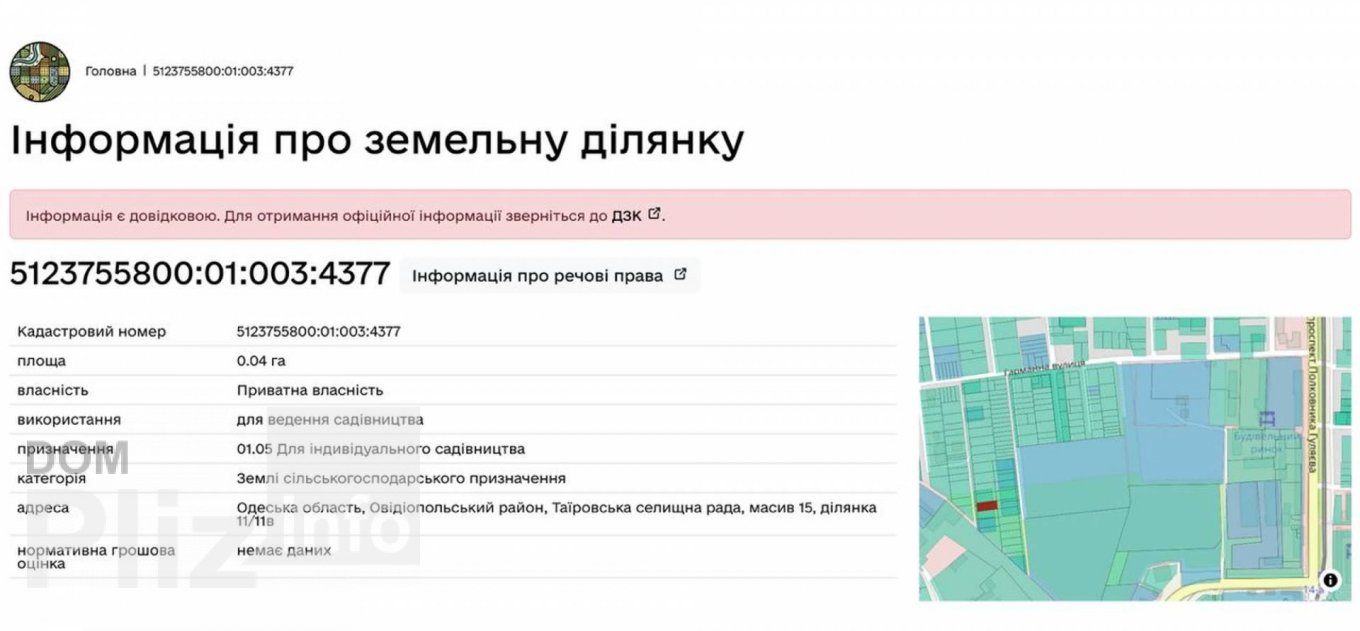Screen dimensions: 1360x631
Task: Open the ДЗК official information link
Action: tap(626, 215)
